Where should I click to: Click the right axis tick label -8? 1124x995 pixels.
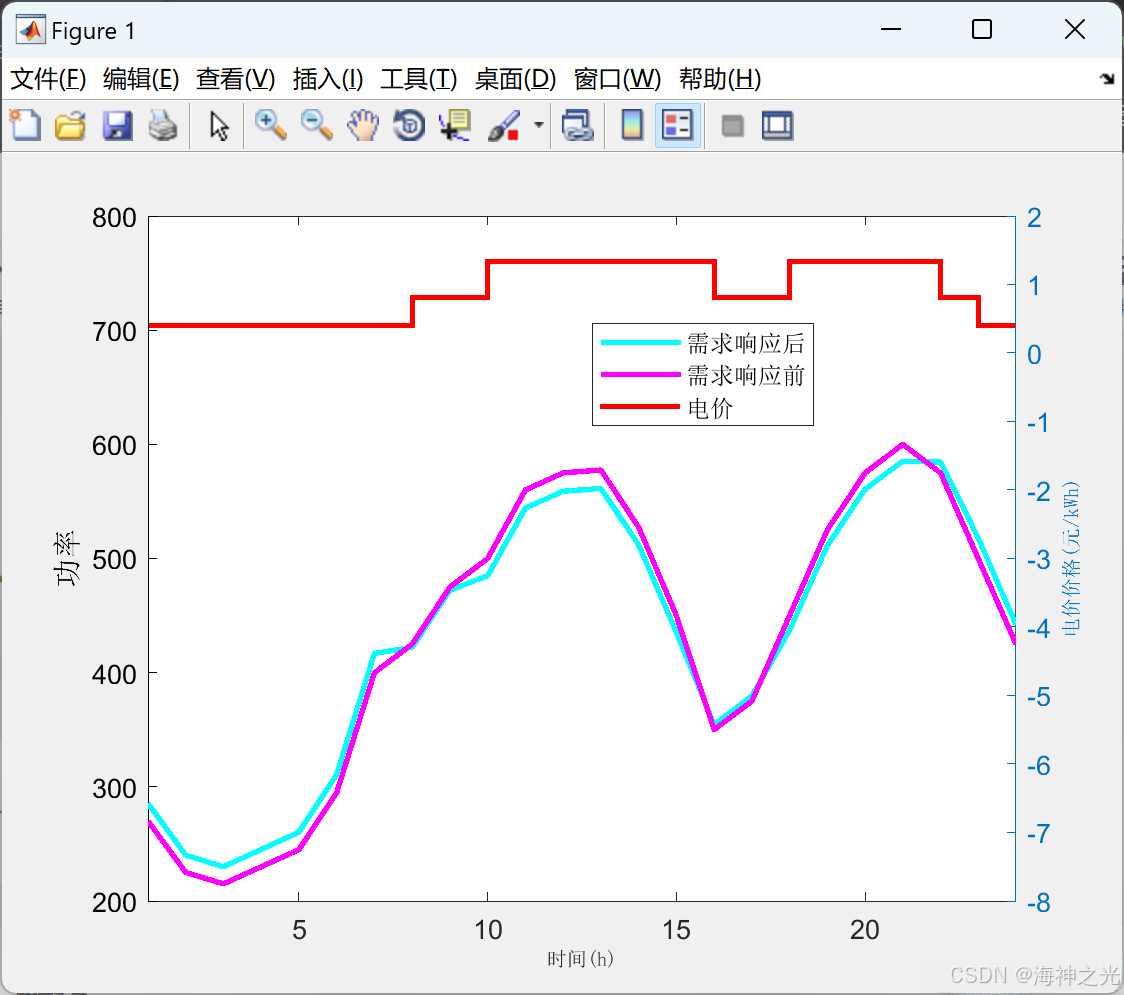coord(1039,903)
